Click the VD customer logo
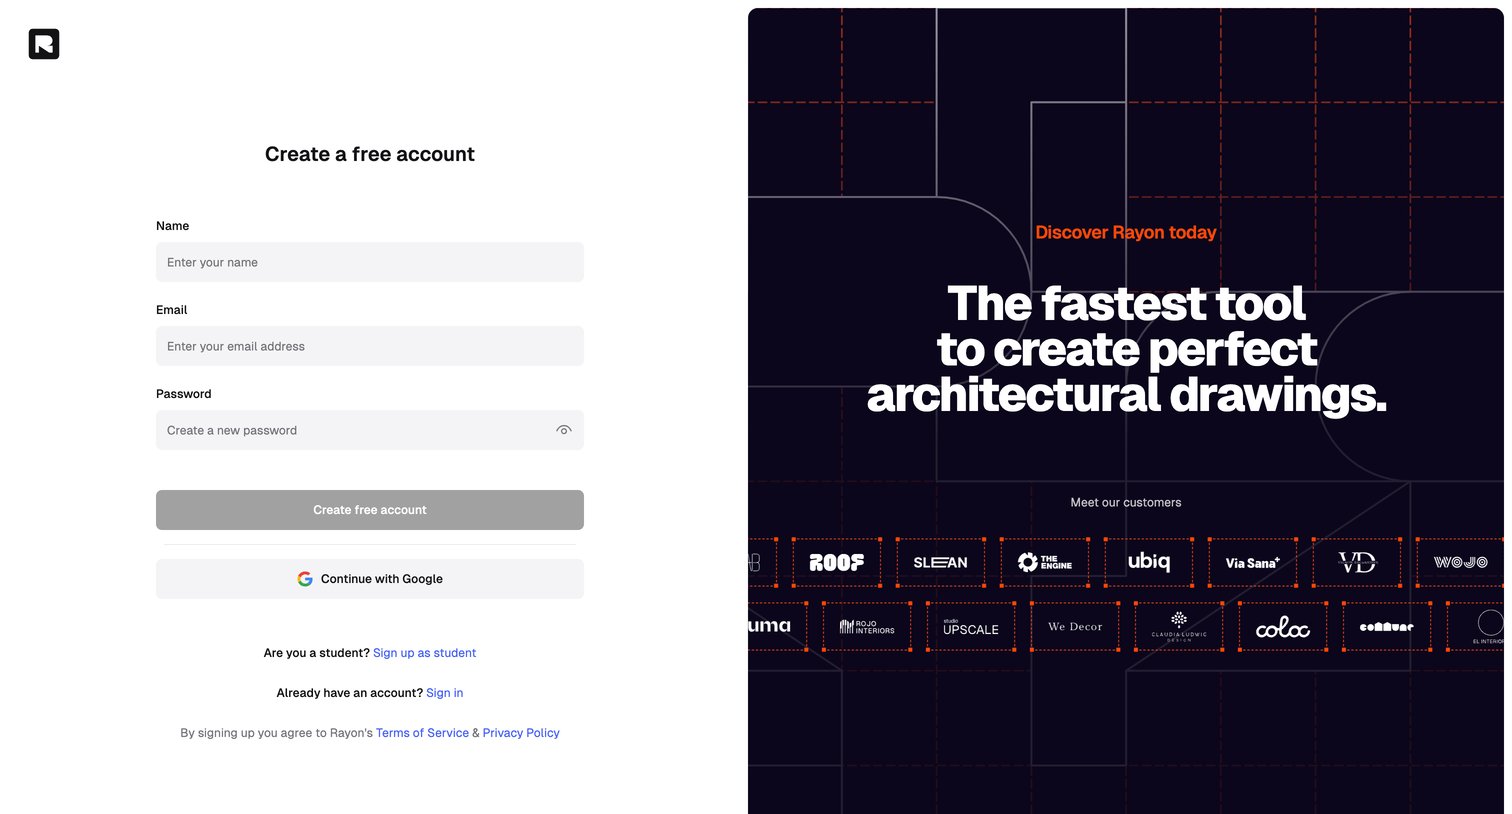This screenshot has width=1512, height=814. point(1357,562)
